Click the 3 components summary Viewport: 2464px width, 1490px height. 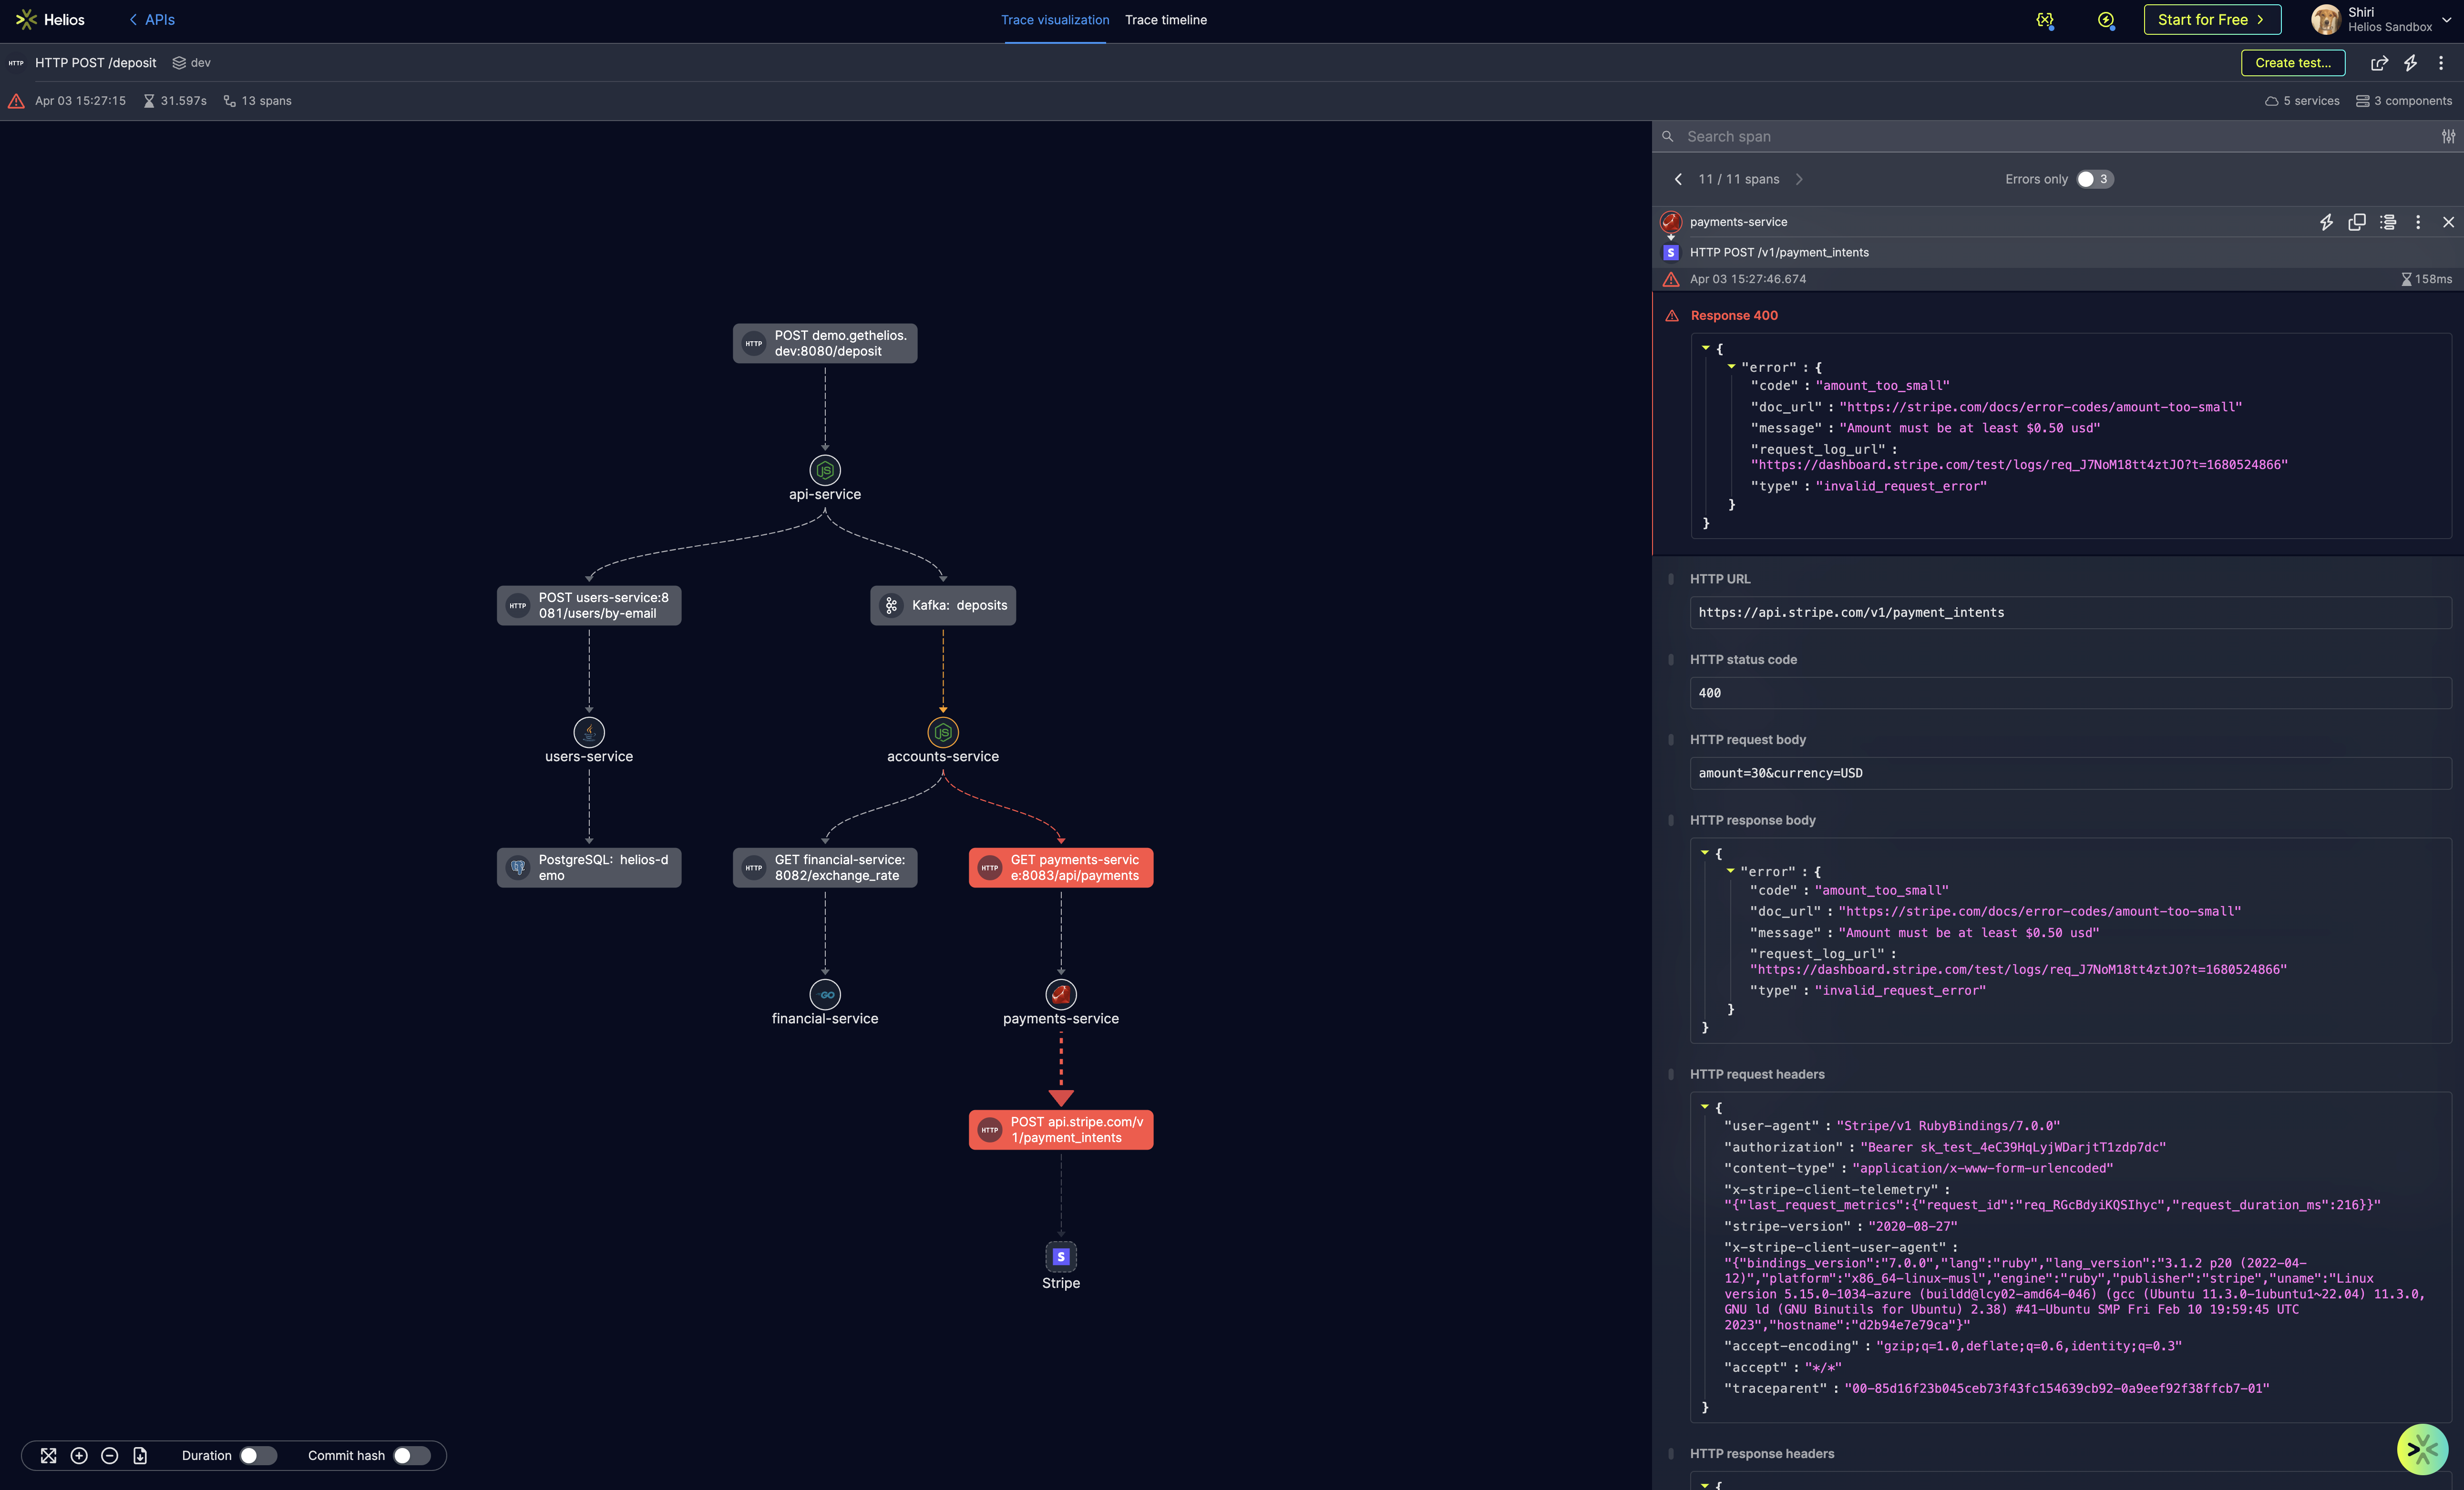2404,101
